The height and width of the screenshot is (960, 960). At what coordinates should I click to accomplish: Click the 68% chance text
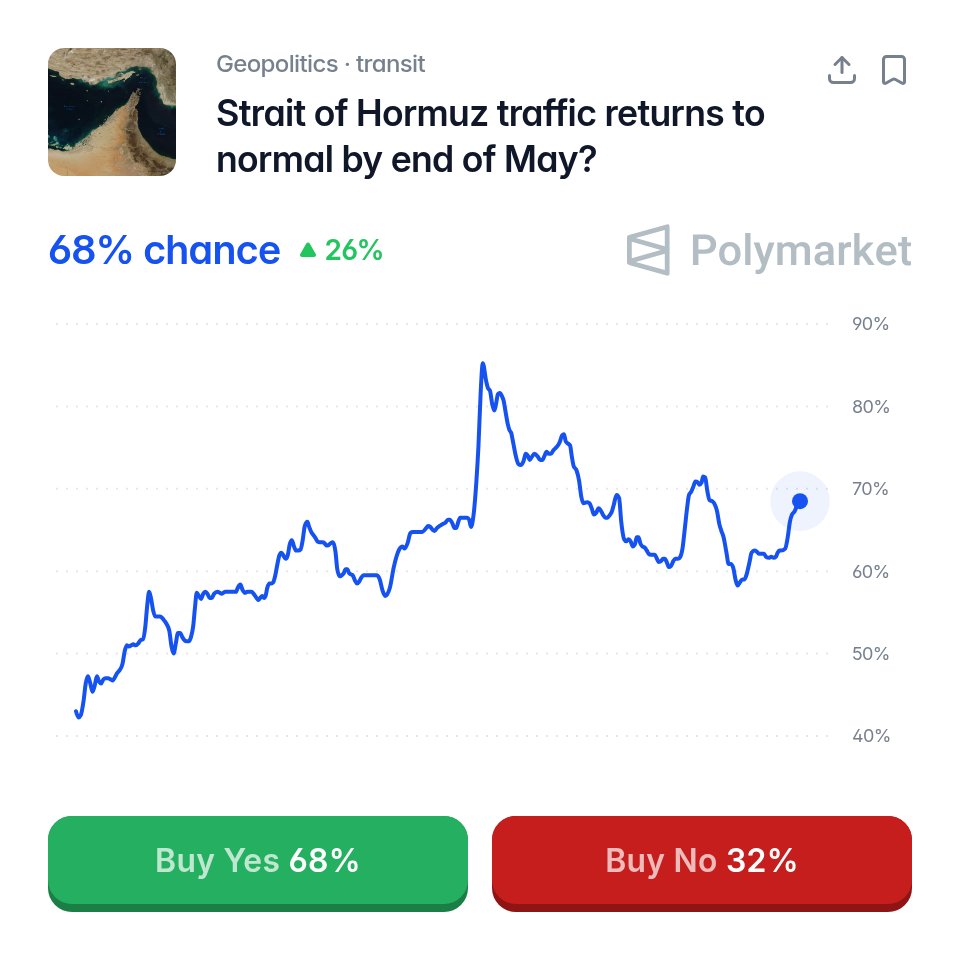pyautogui.click(x=164, y=250)
